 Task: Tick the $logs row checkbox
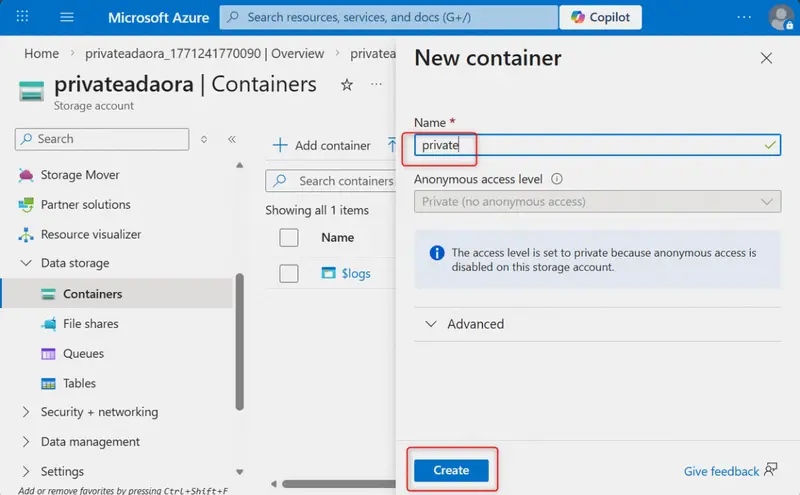(289, 274)
